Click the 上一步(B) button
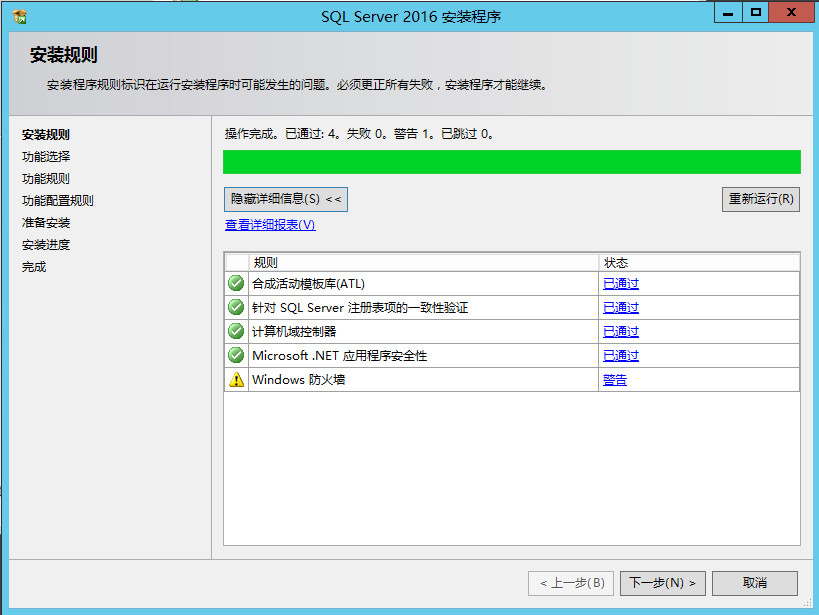Screen dimensions: 819x615 (x=573, y=583)
